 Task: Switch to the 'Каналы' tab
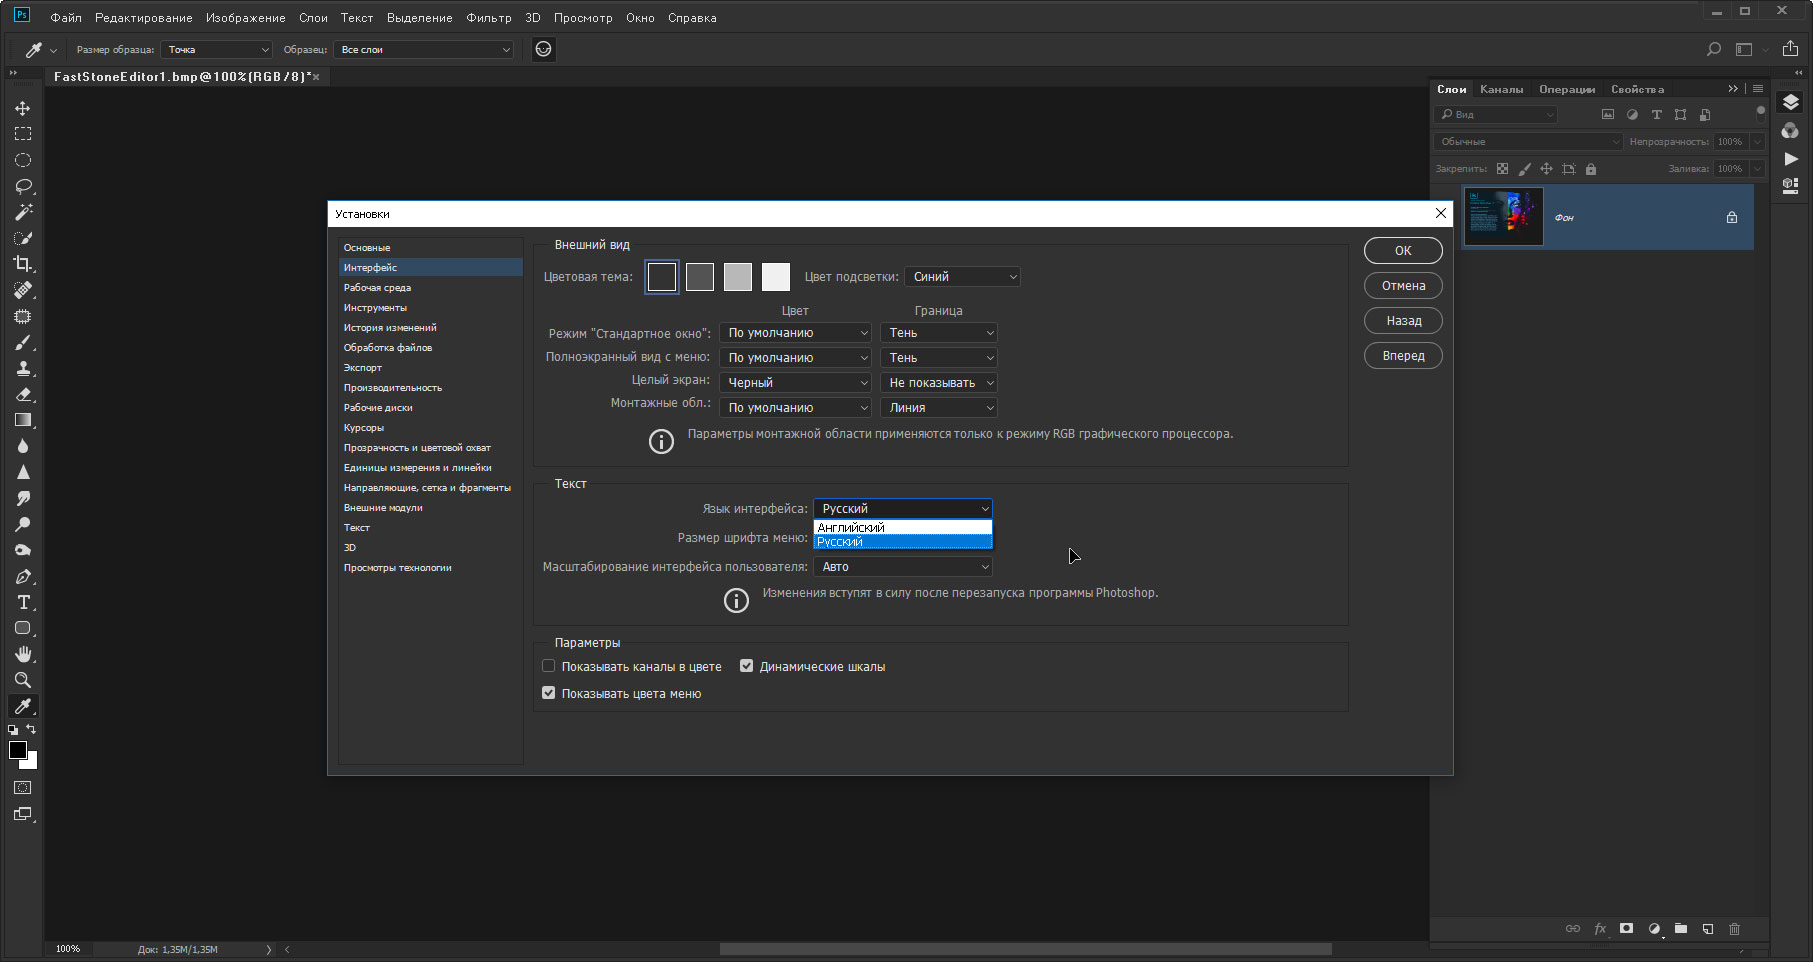pyautogui.click(x=1501, y=89)
